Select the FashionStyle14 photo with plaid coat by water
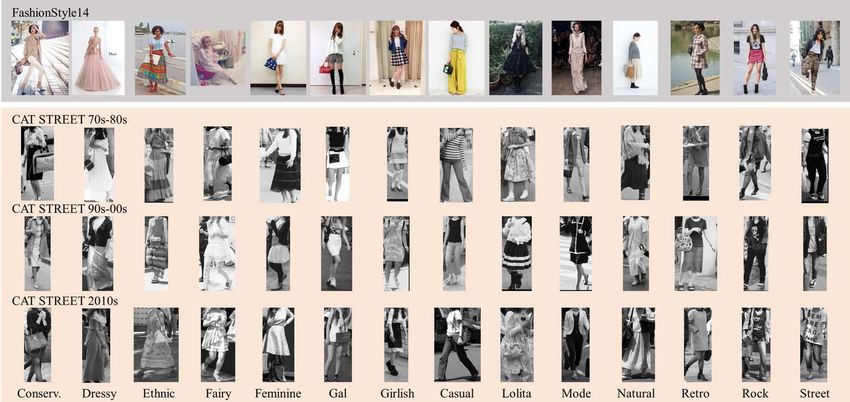This screenshot has height=402, width=850. click(697, 57)
